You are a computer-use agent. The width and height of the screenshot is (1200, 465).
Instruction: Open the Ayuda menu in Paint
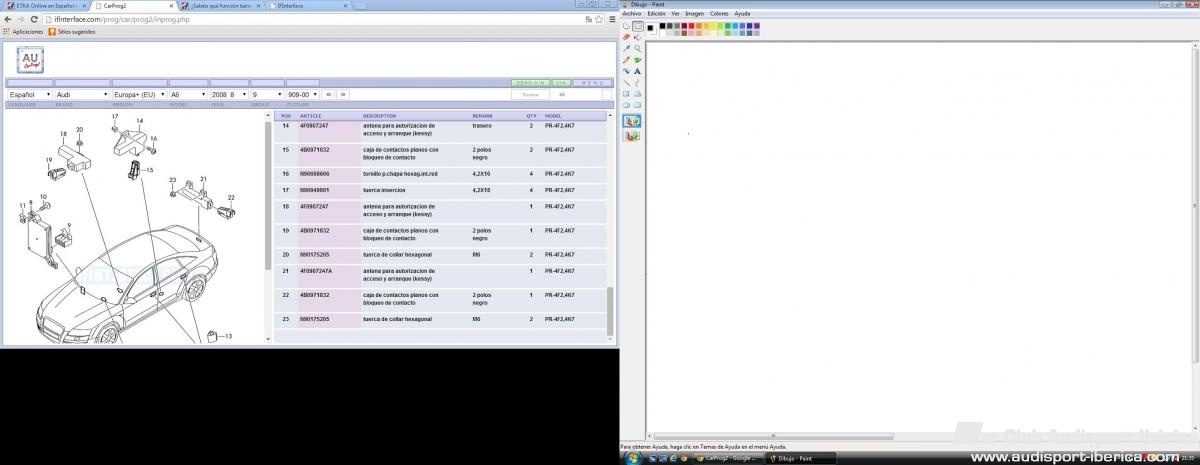(742, 14)
